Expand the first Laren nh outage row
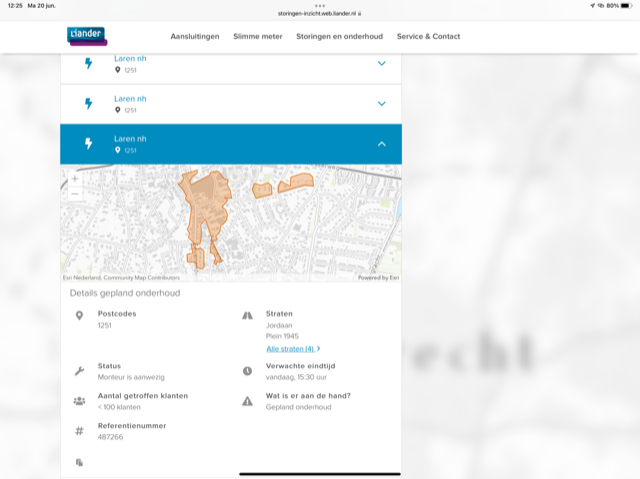The width and height of the screenshot is (640, 479). click(x=381, y=64)
